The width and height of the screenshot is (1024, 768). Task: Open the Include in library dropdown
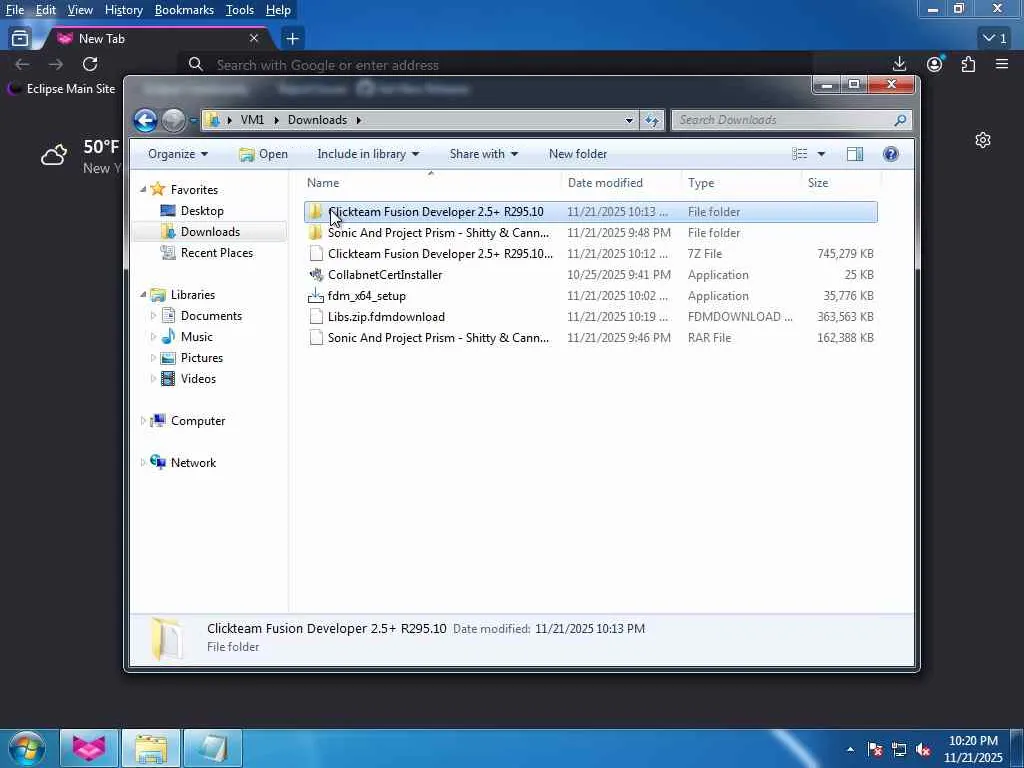pos(368,154)
